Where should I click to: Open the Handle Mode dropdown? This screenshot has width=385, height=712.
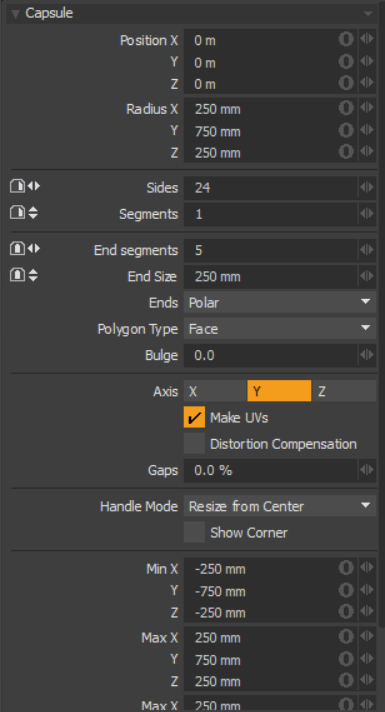280,506
